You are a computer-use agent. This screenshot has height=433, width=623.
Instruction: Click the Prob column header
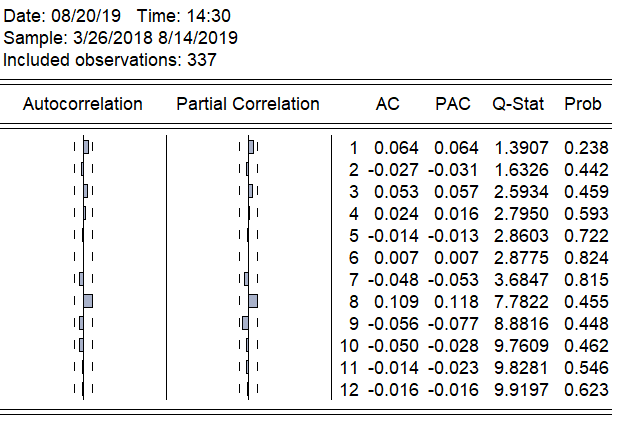583,104
